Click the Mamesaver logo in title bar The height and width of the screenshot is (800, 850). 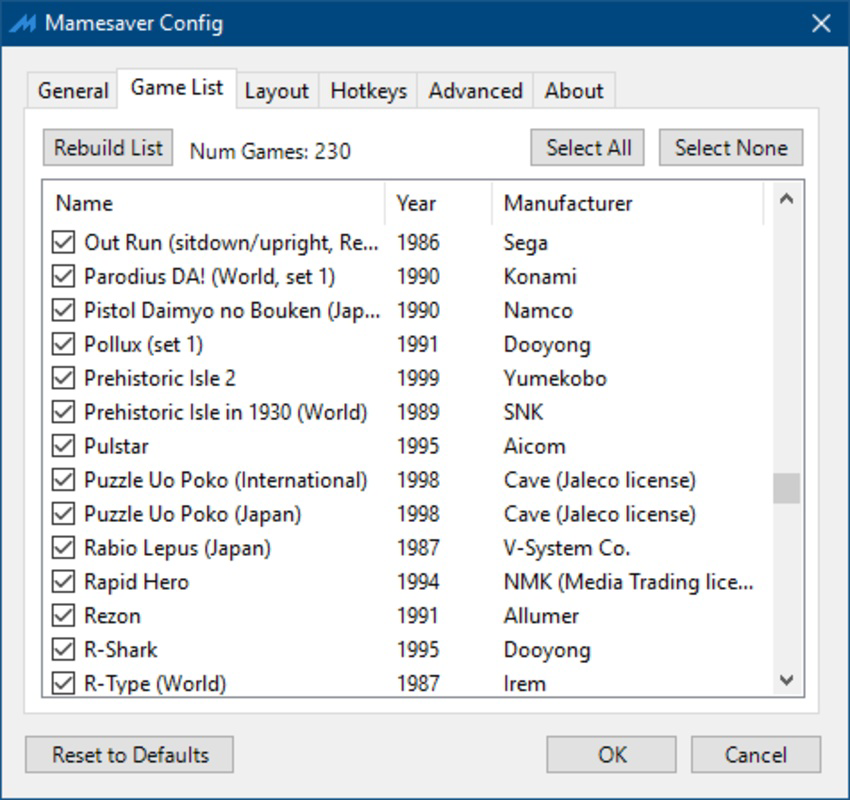(x=22, y=23)
